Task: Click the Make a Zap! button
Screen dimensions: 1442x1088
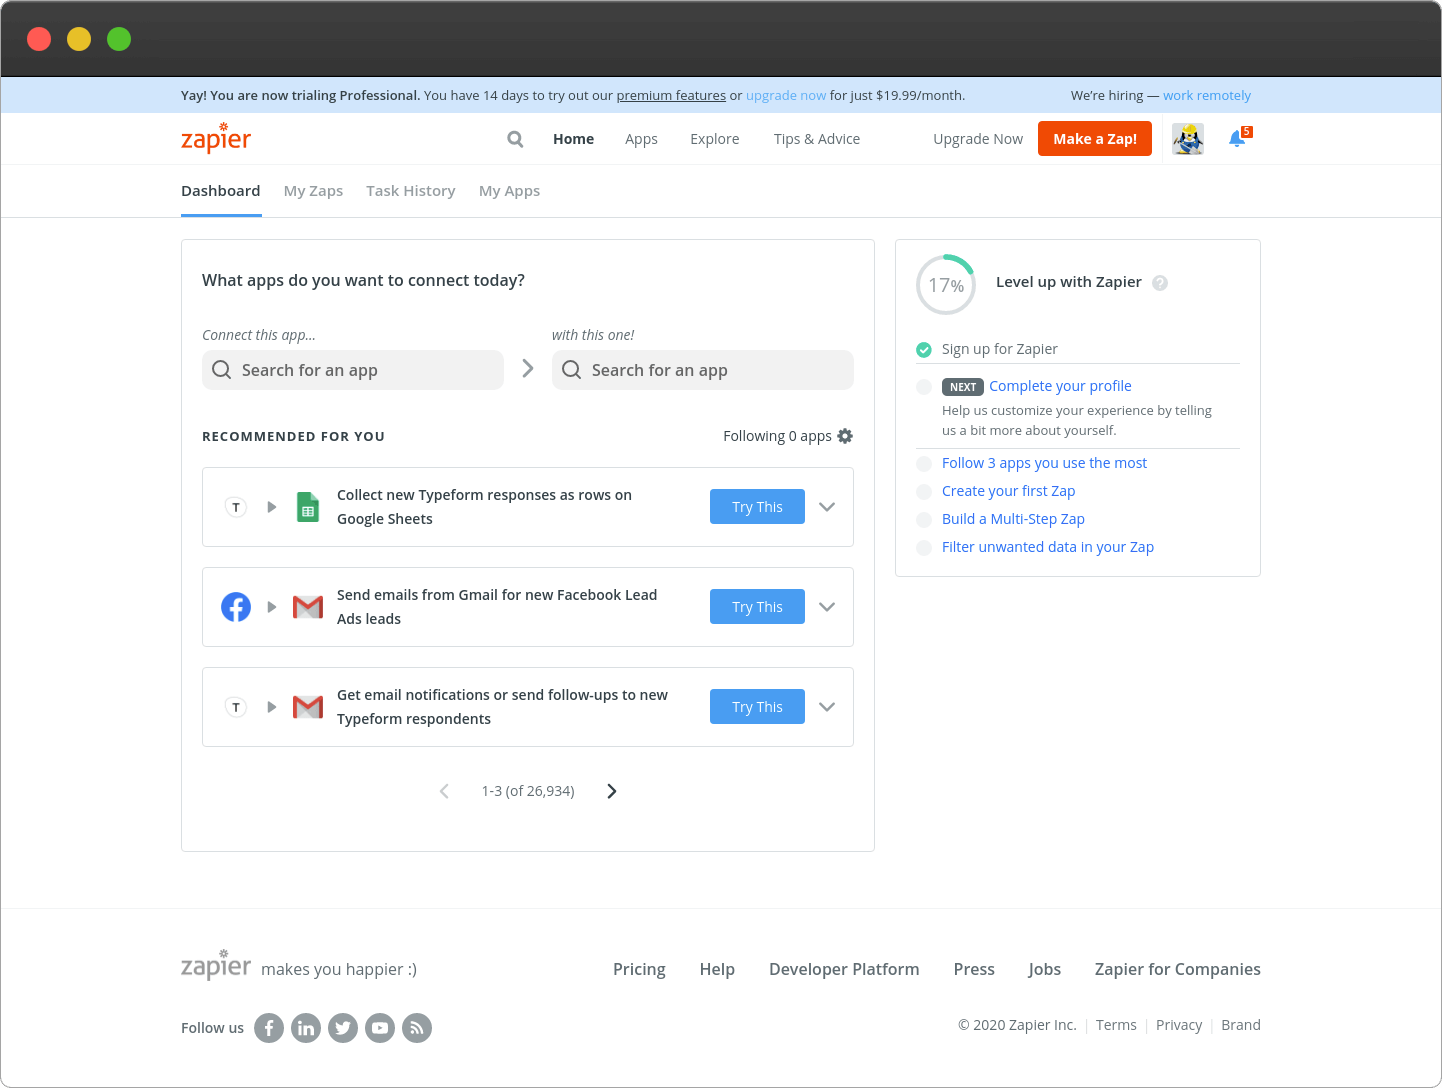Action: click(x=1095, y=139)
